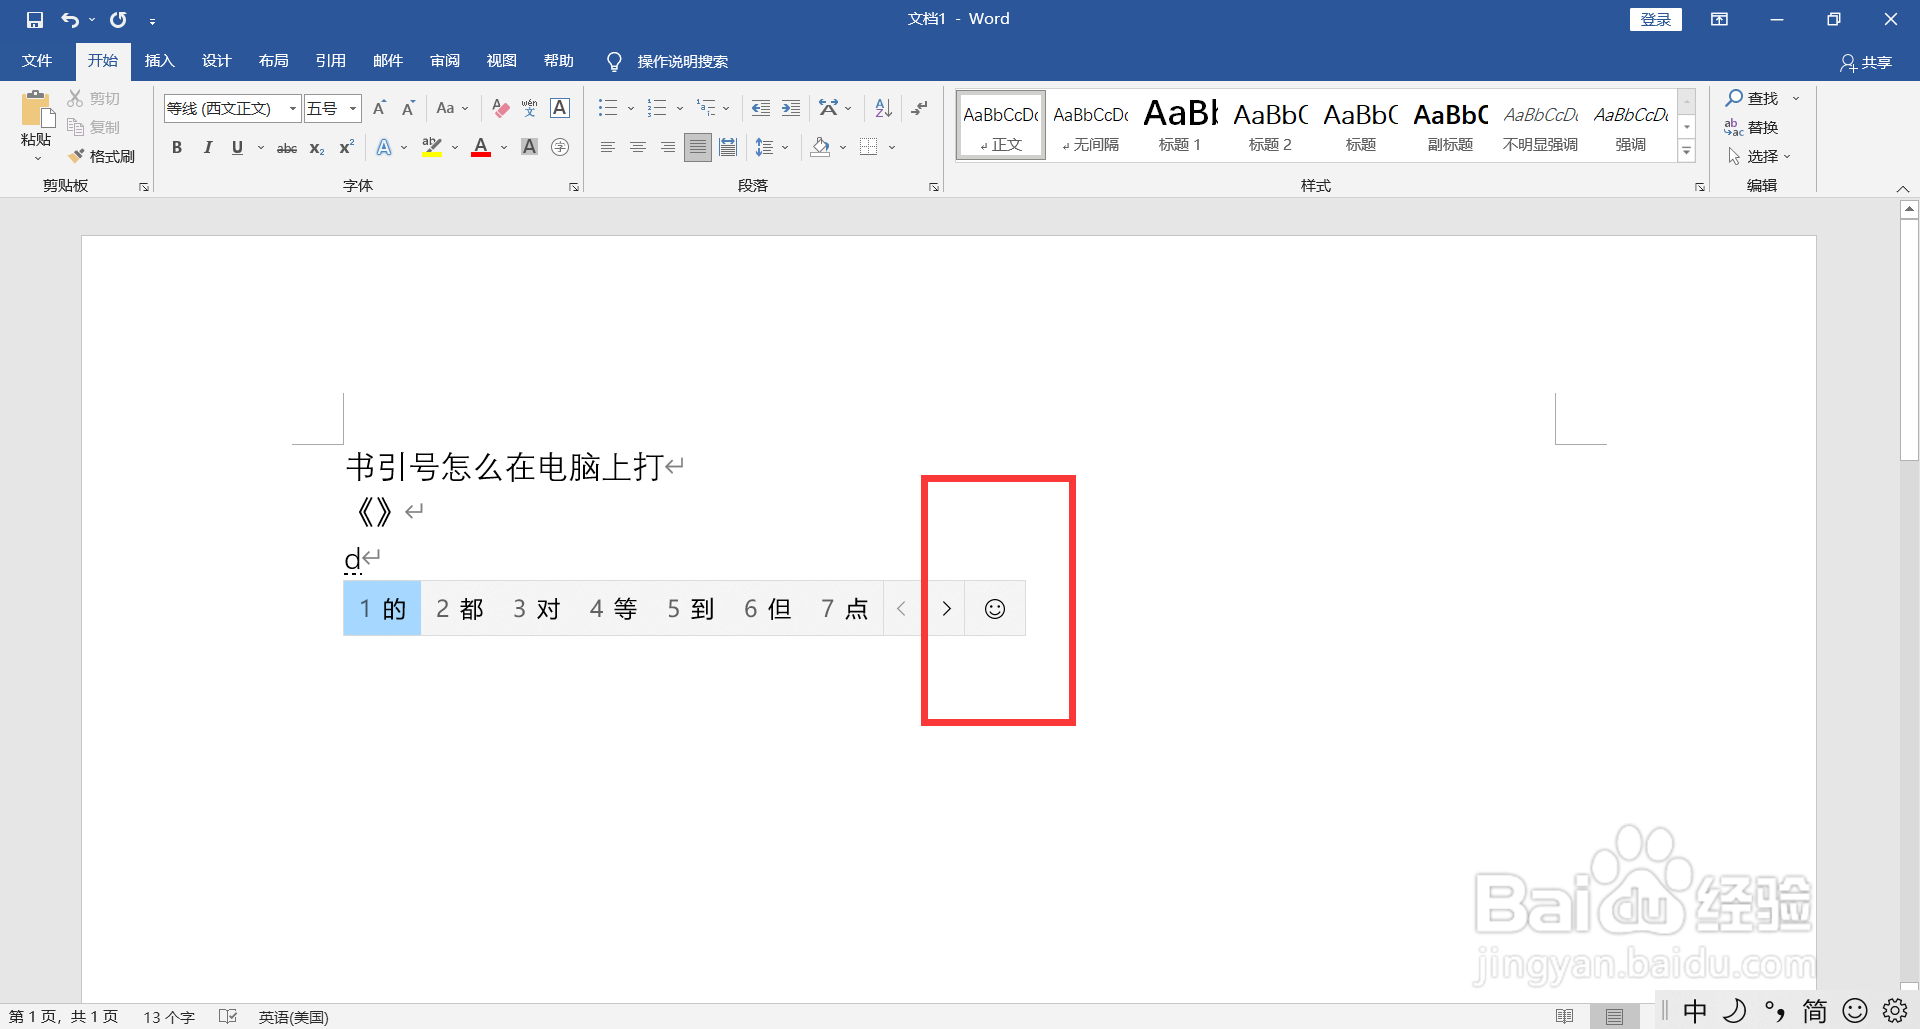Screen dimensions: 1920x1029
Task: Increase the font size
Action: [x=379, y=108]
